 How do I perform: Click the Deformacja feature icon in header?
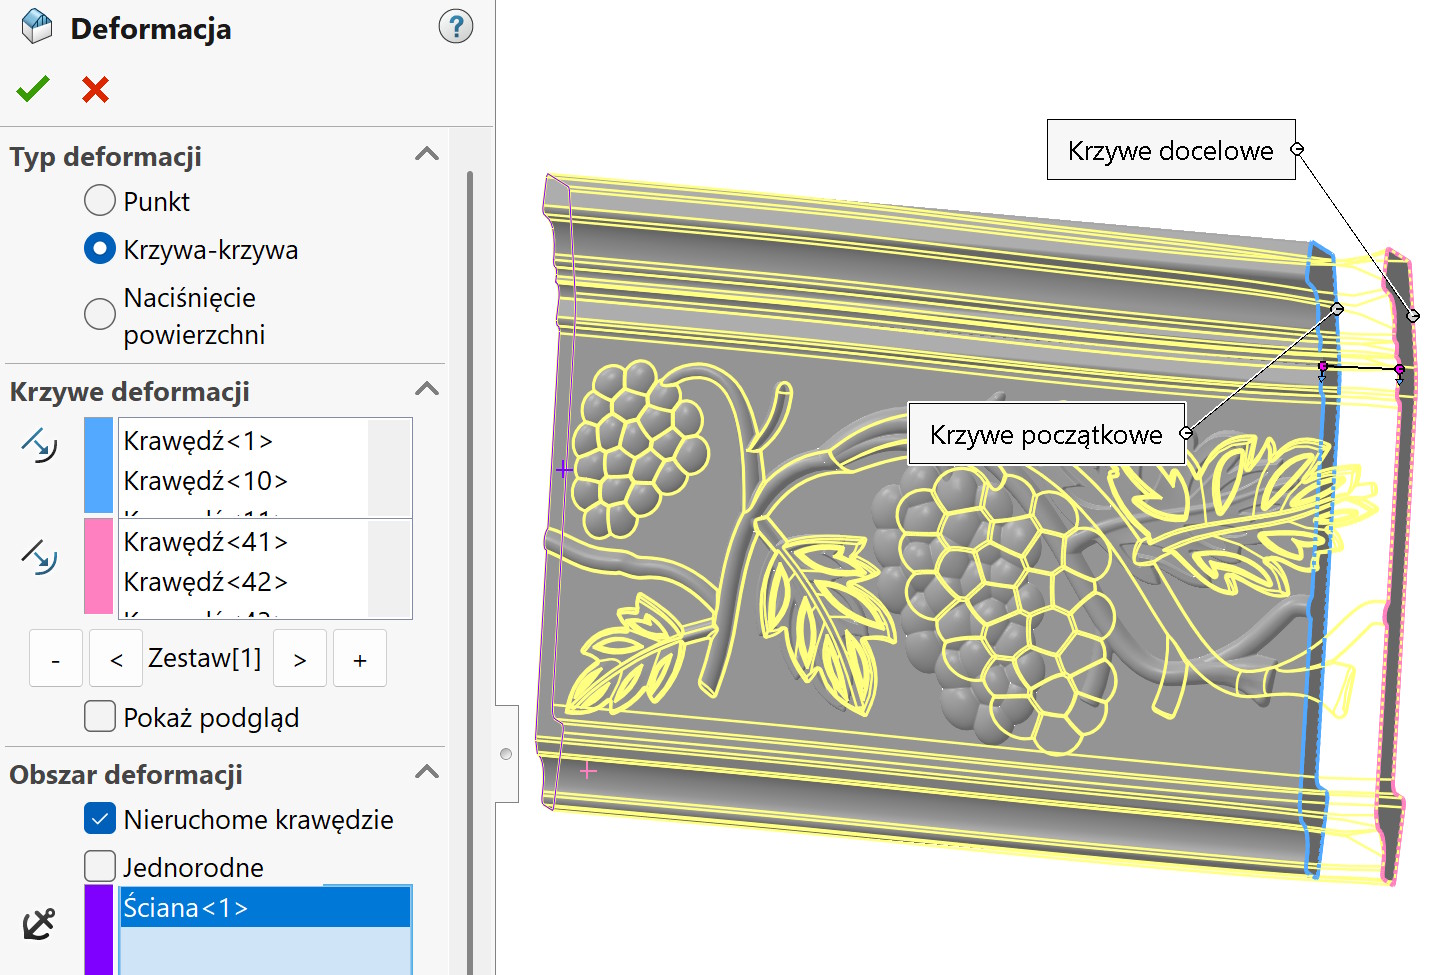(x=37, y=27)
